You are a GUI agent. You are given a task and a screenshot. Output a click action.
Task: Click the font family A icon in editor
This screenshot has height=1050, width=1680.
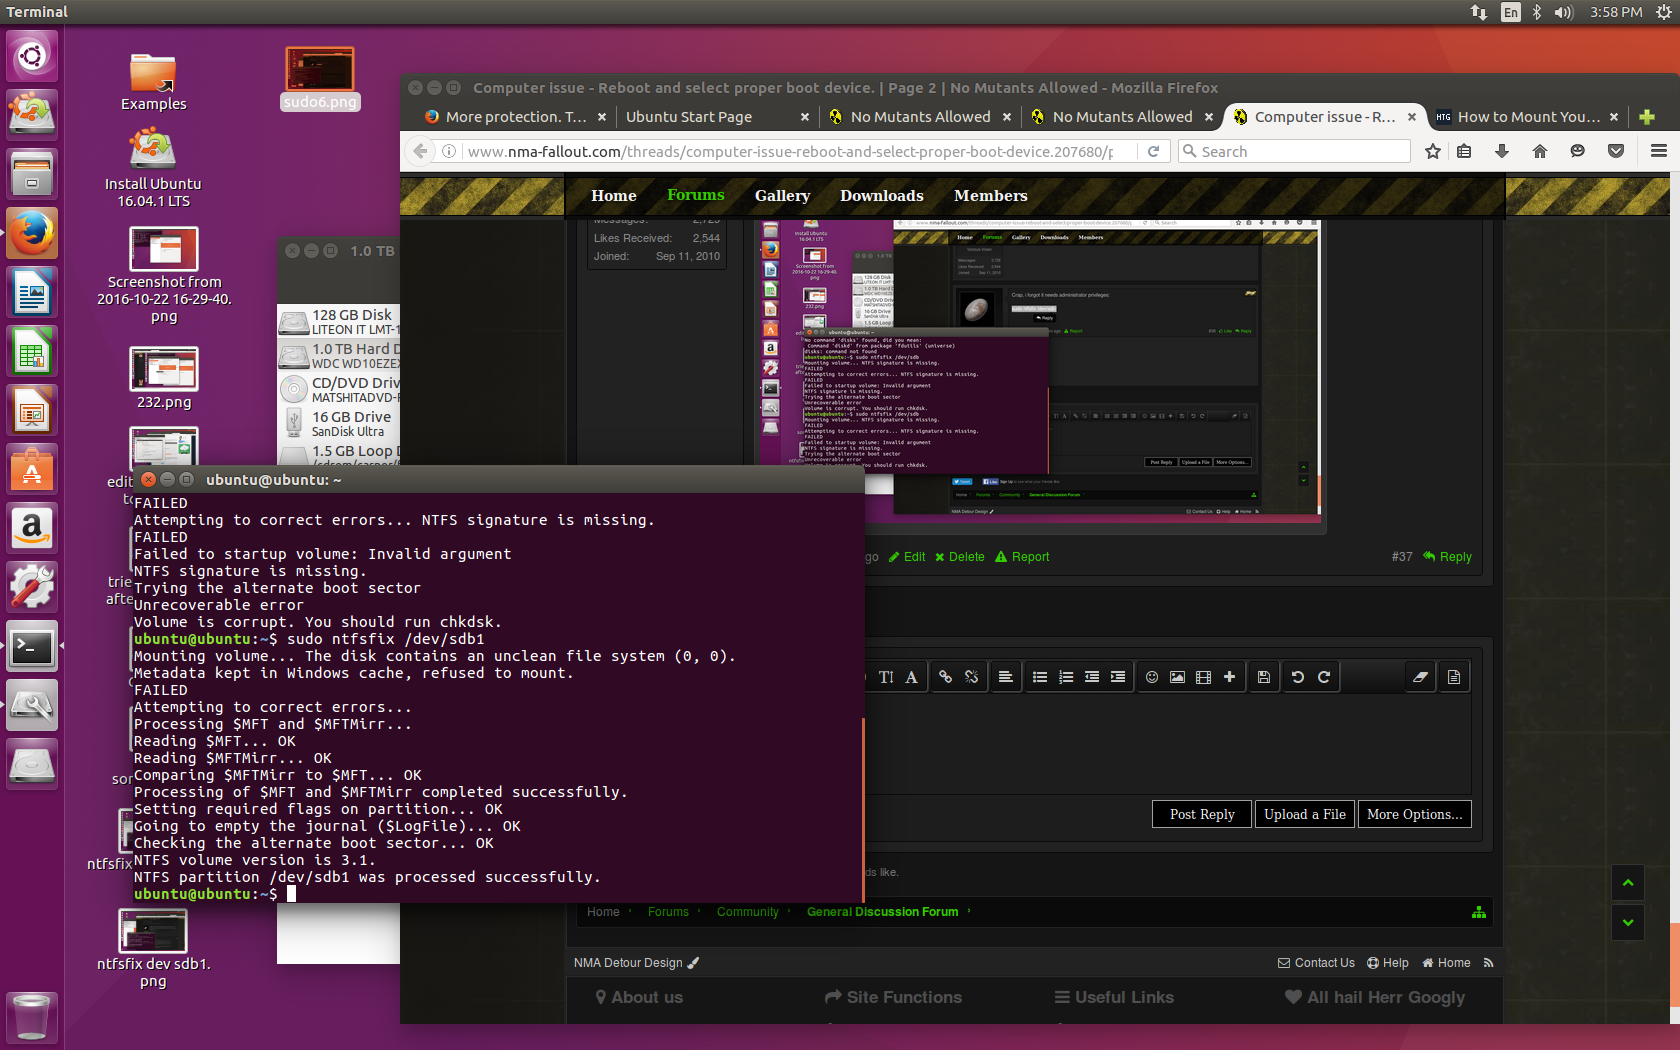[911, 677]
